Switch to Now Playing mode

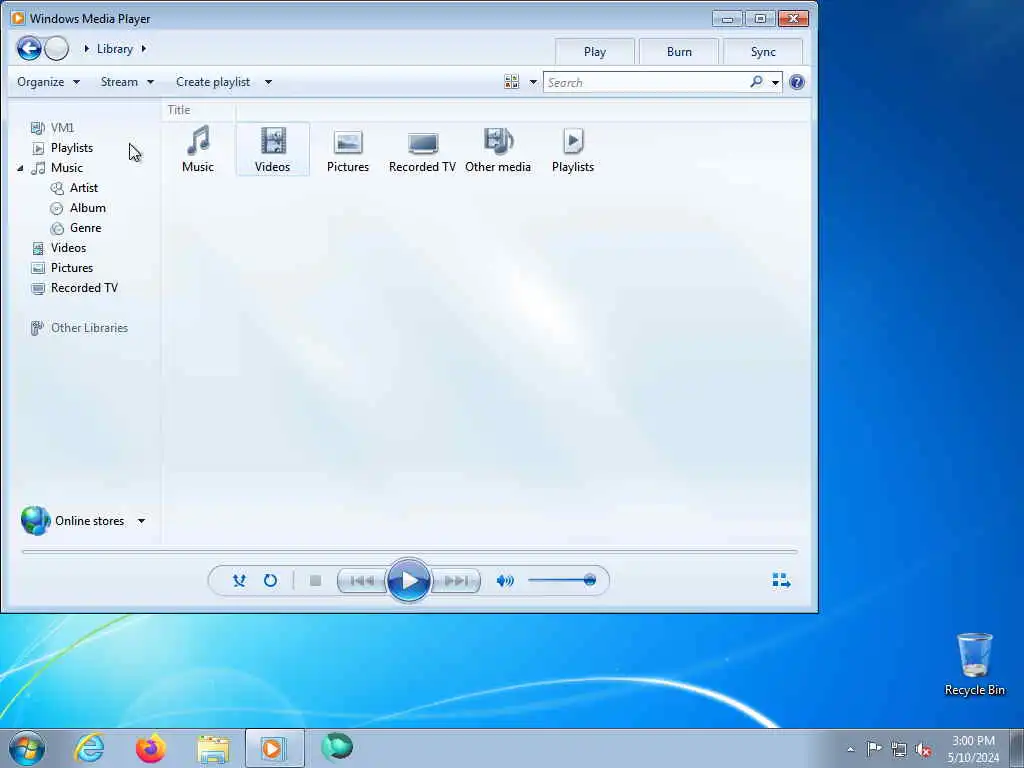pos(781,581)
